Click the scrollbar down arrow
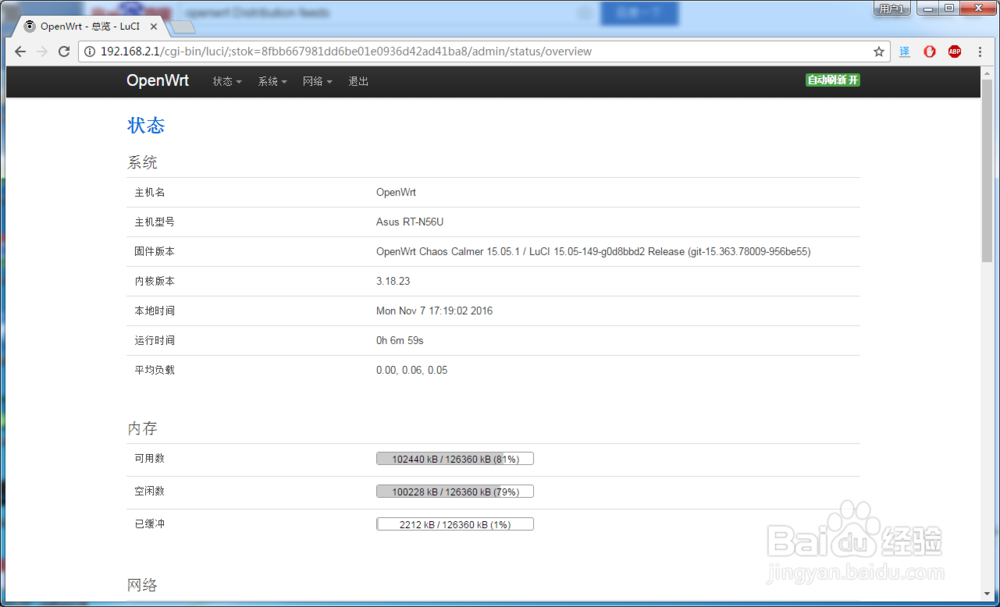The image size is (1000, 607). [x=987, y=596]
